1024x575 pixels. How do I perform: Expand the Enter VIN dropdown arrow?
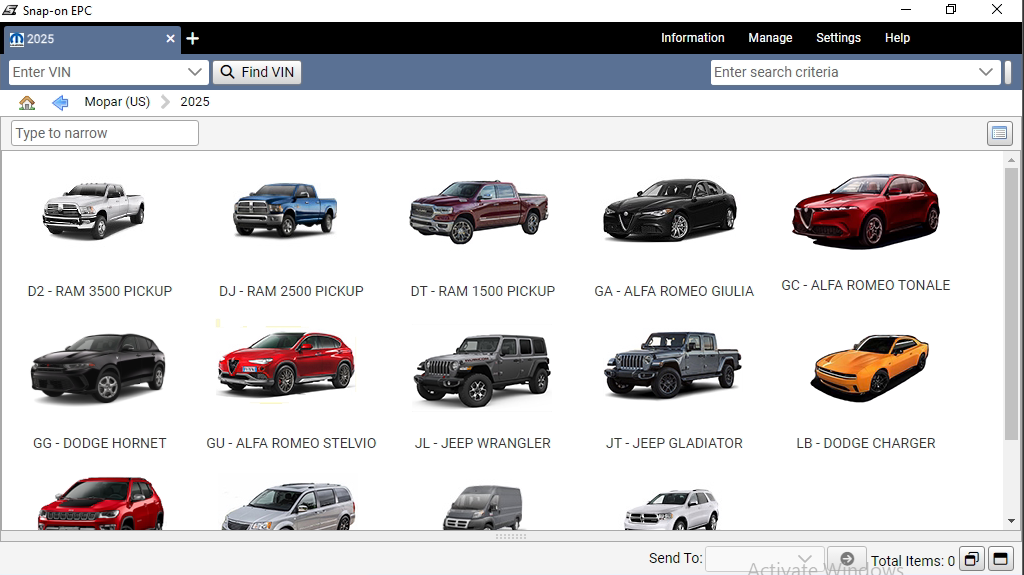(195, 72)
